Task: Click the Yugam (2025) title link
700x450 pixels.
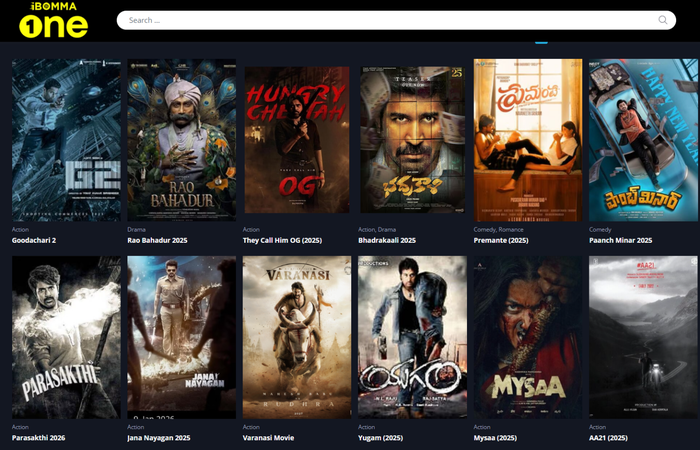Action: click(x=380, y=438)
